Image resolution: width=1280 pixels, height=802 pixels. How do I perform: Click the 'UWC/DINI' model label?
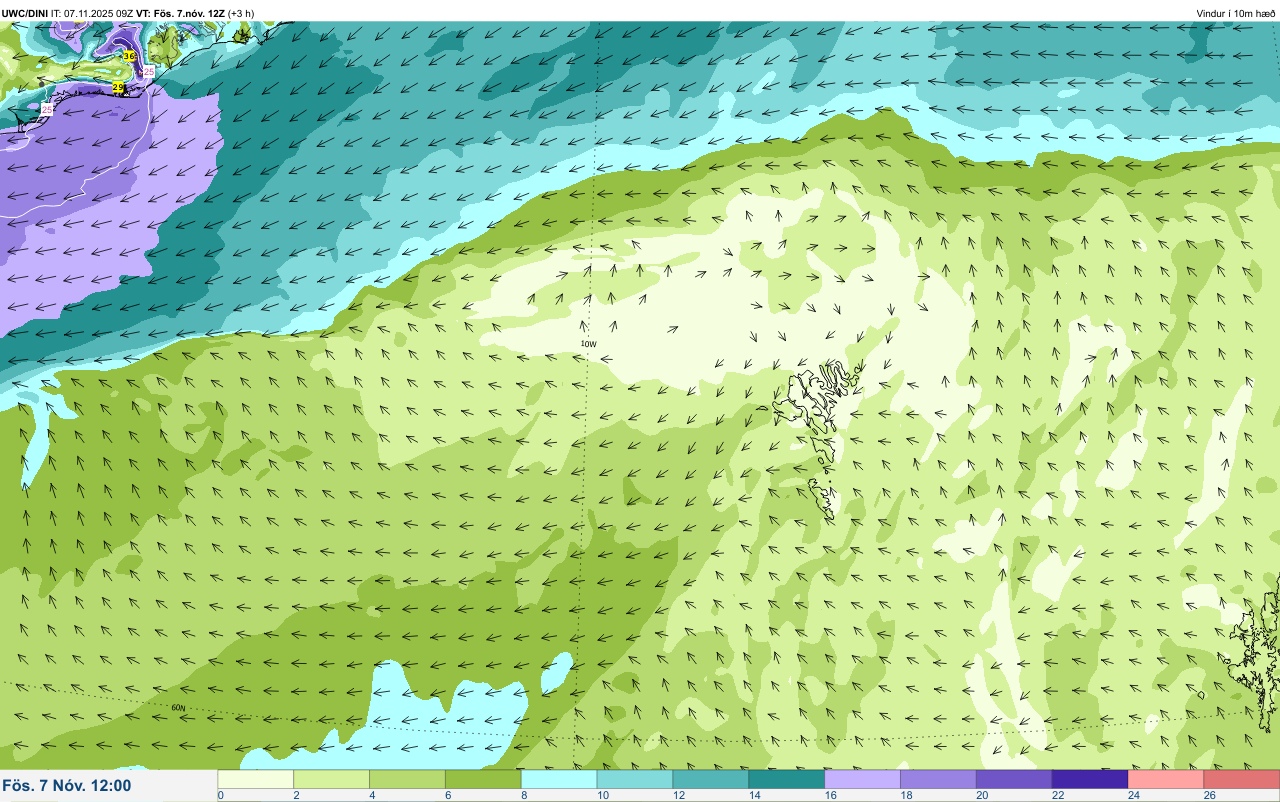tap(25, 13)
